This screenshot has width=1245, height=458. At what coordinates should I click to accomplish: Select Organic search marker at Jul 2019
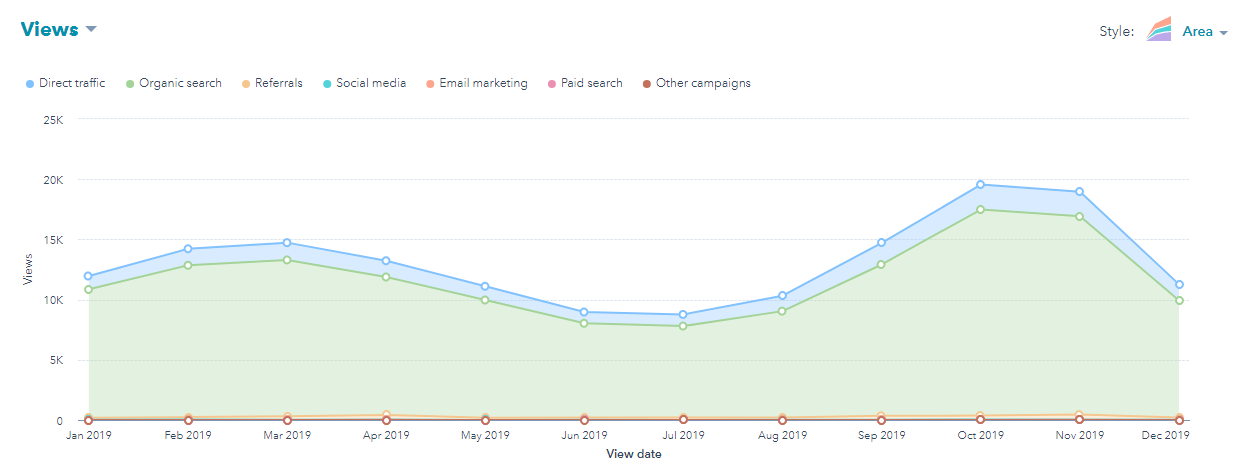(x=683, y=326)
